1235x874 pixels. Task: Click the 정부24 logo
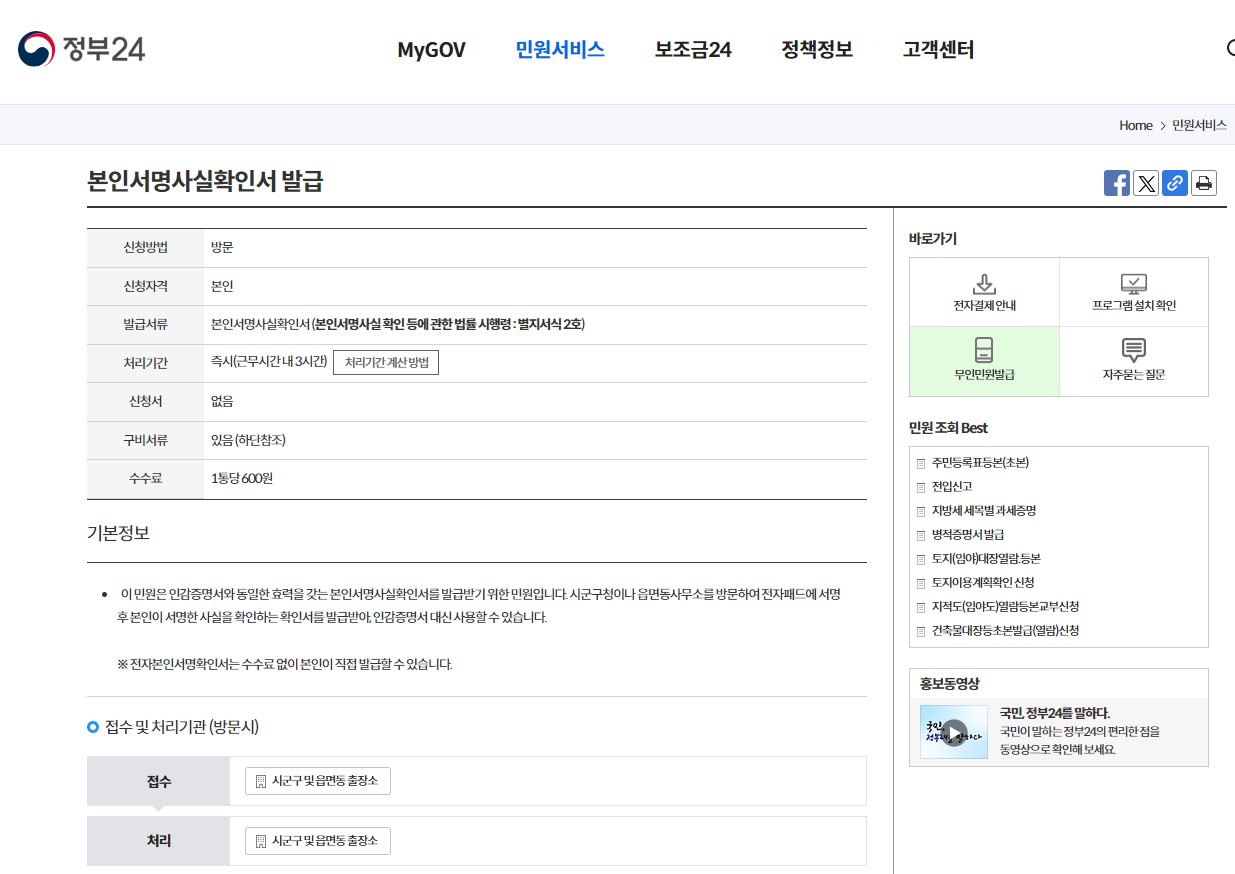point(78,47)
